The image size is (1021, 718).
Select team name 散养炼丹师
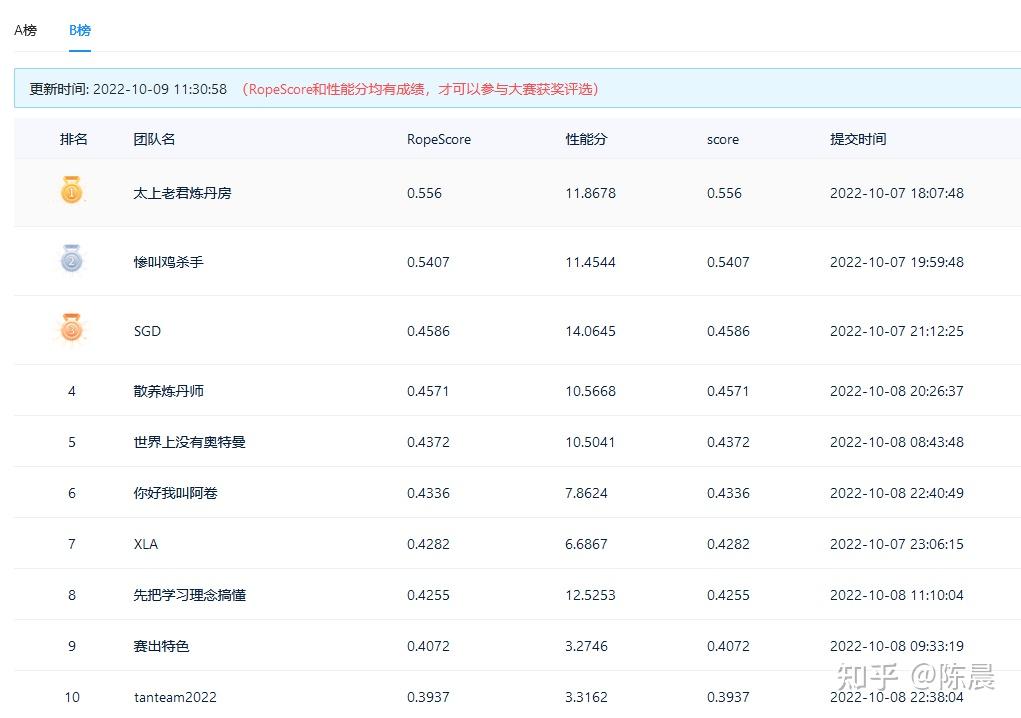point(169,391)
